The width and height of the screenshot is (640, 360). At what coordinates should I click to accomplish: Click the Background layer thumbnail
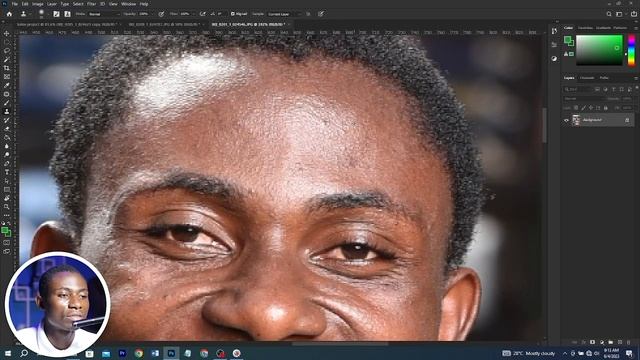point(576,120)
